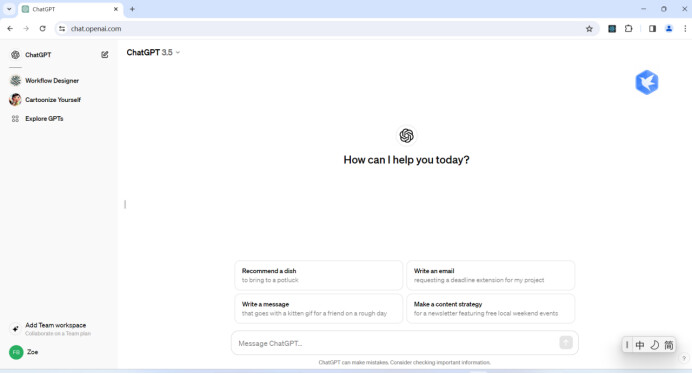The height and width of the screenshot is (374, 692).
Task: Expand the ChatGPT 3.5 model dropdown
Action: pyautogui.click(x=153, y=52)
